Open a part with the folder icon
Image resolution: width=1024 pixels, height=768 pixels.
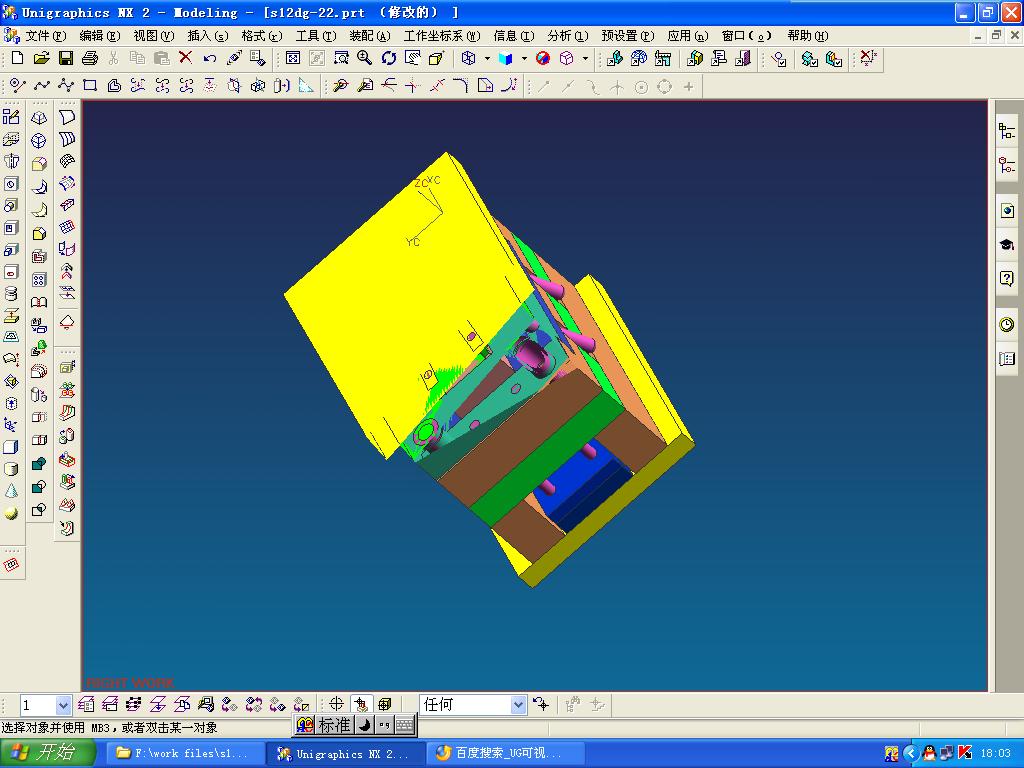[x=41, y=59]
